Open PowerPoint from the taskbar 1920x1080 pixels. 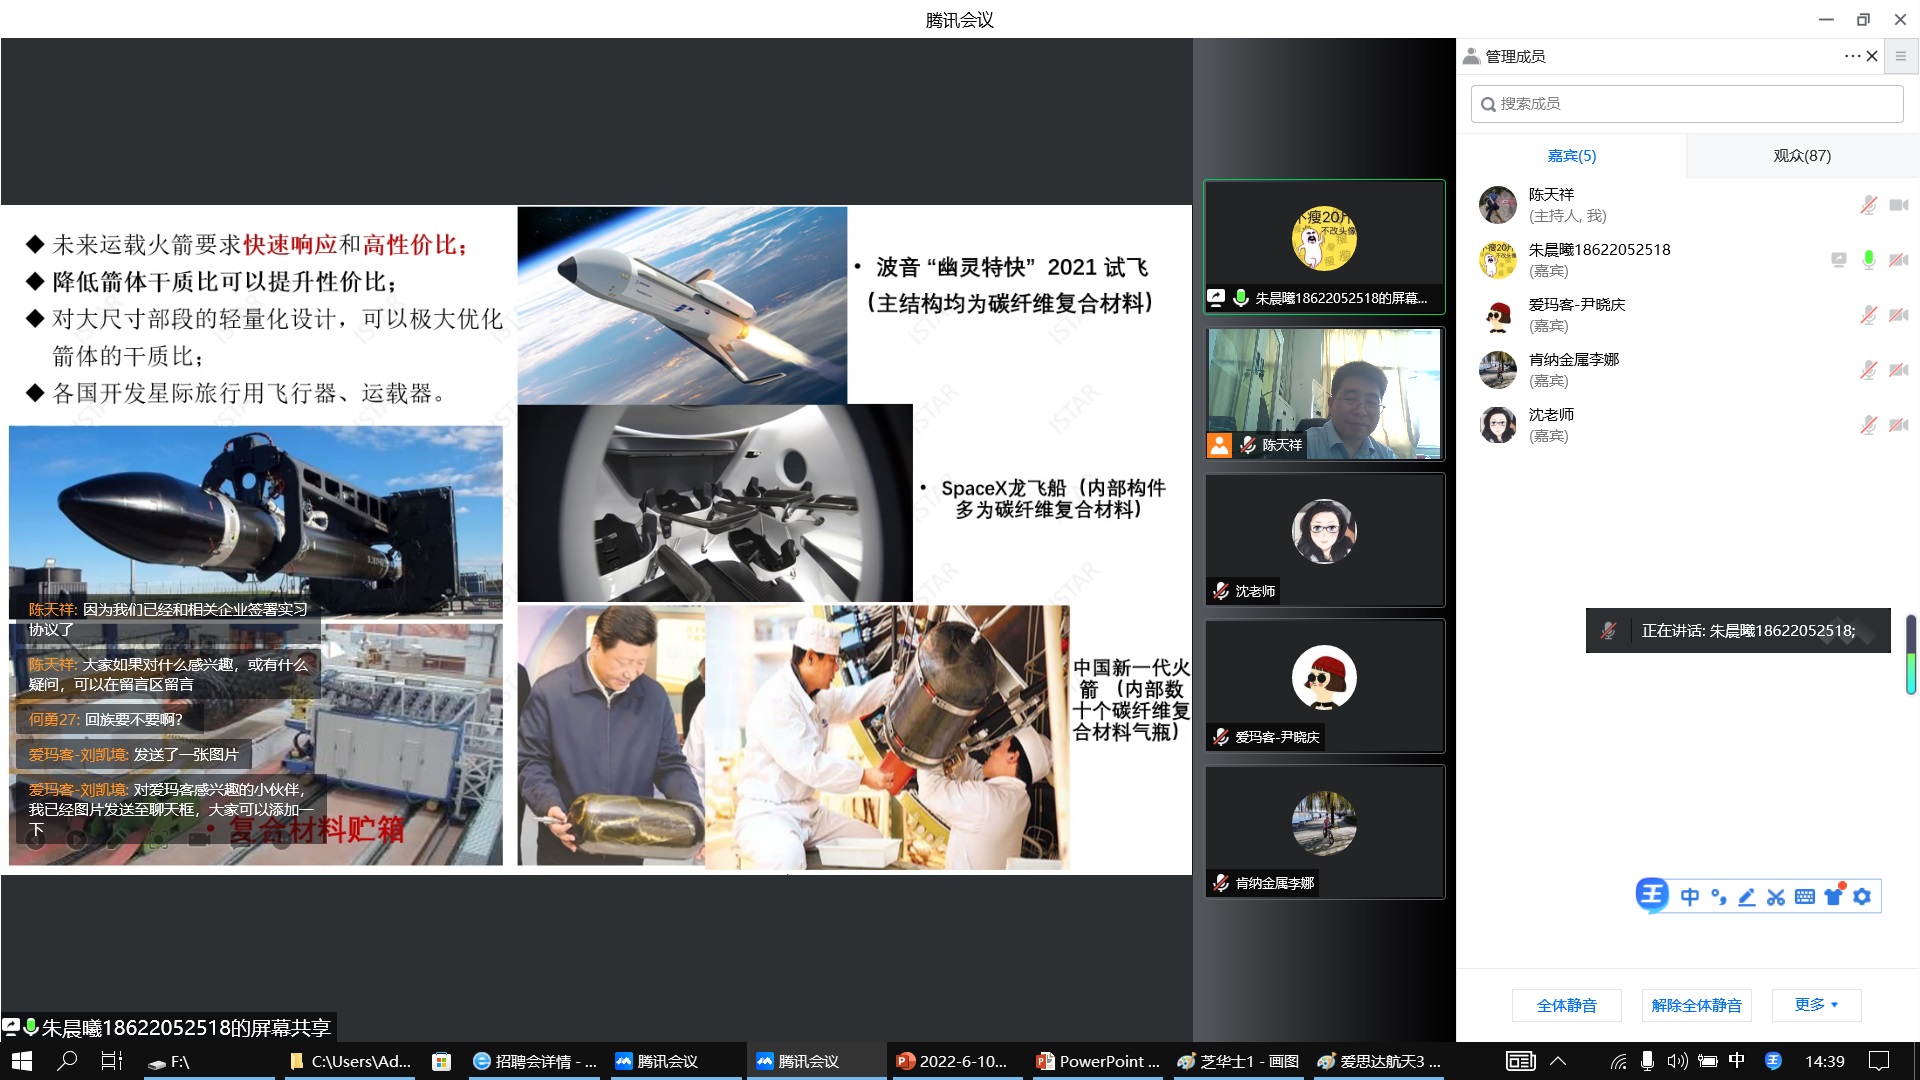point(1098,1061)
